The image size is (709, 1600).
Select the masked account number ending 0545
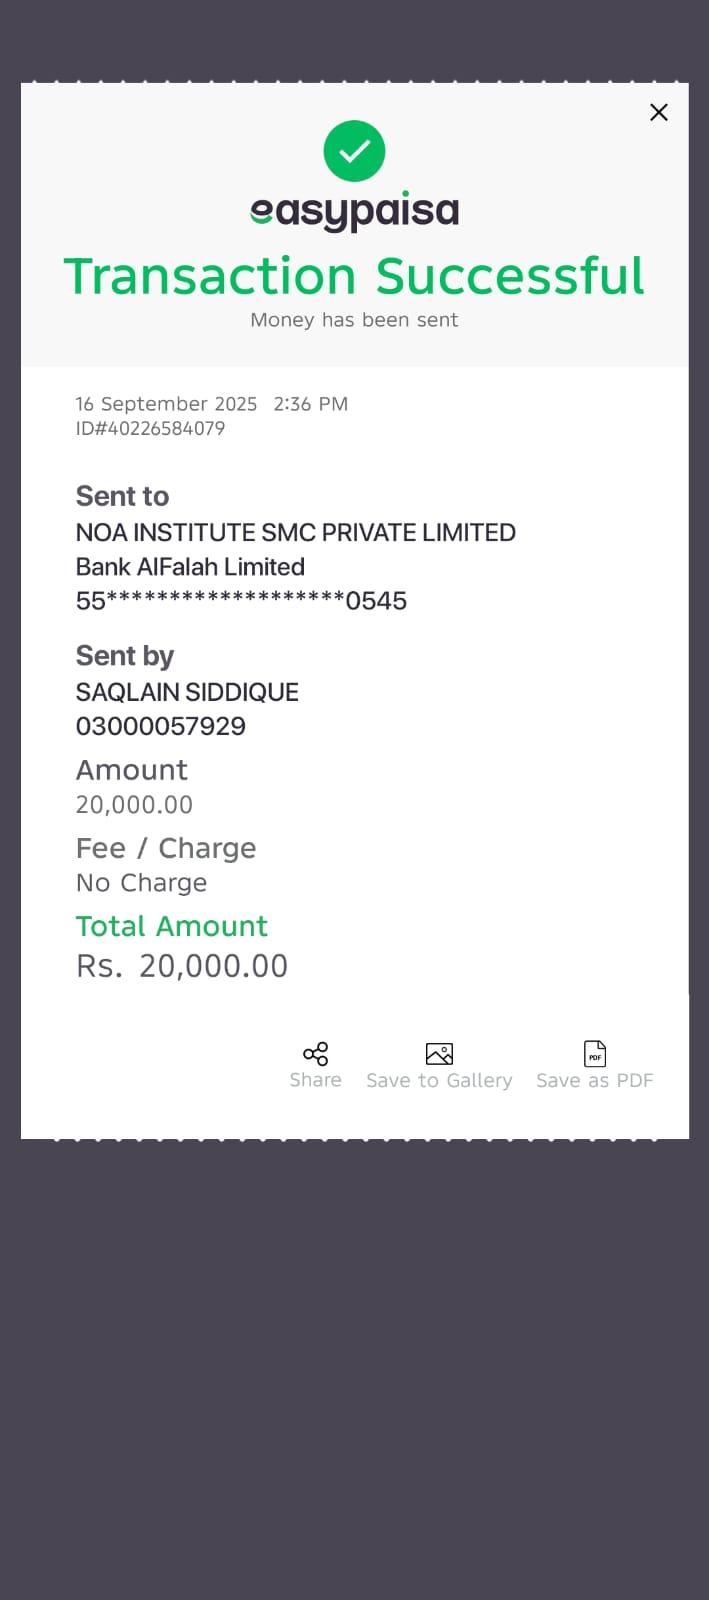tap(241, 601)
